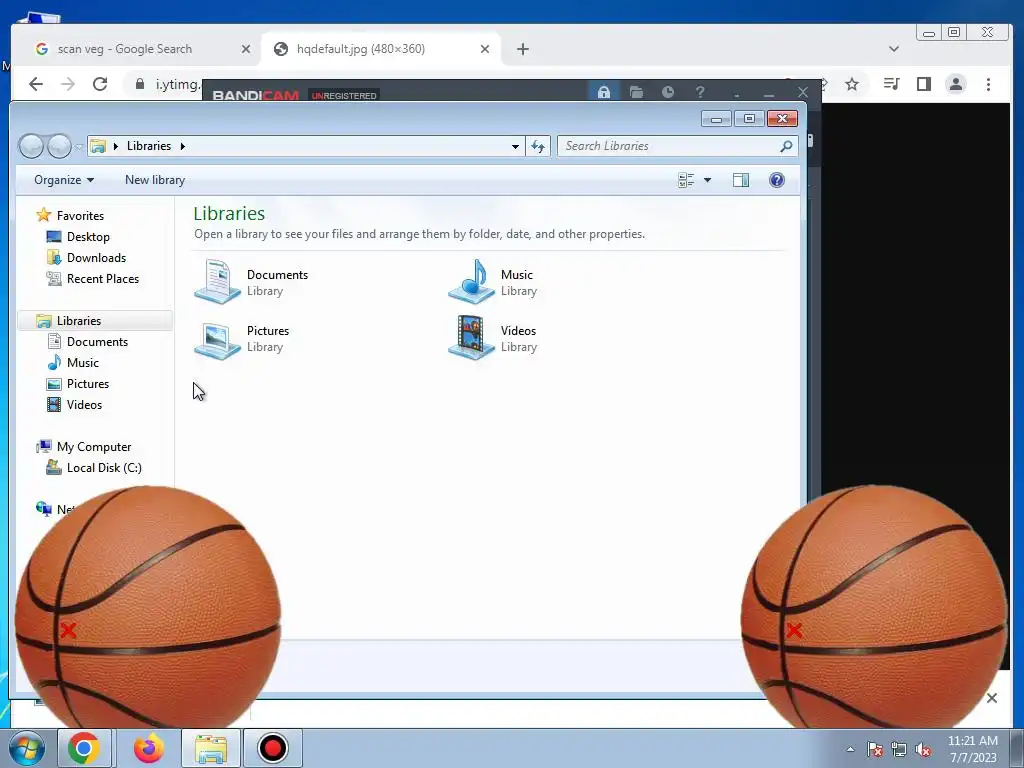Select Local Disk (C:) in the tree
This screenshot has height=768, width=1024.
(x=104, y=468)
